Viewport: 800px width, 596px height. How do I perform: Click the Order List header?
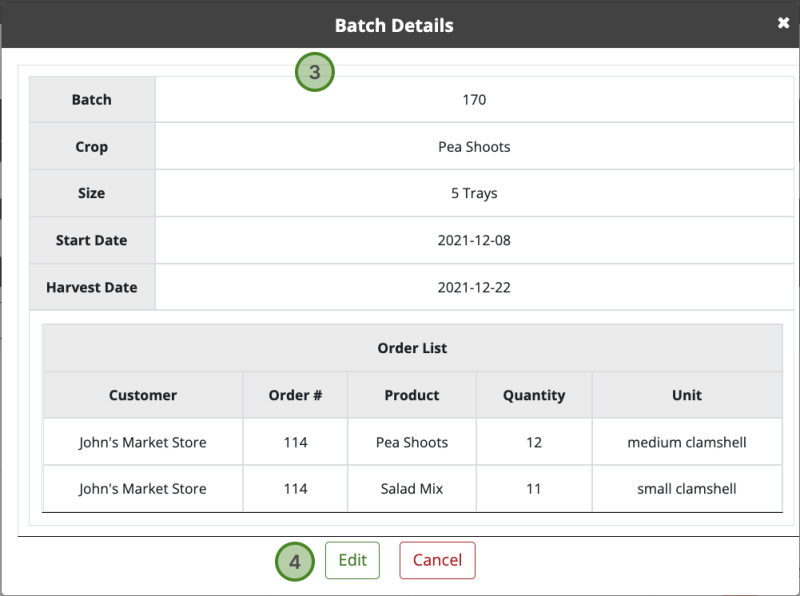[412, 348]
